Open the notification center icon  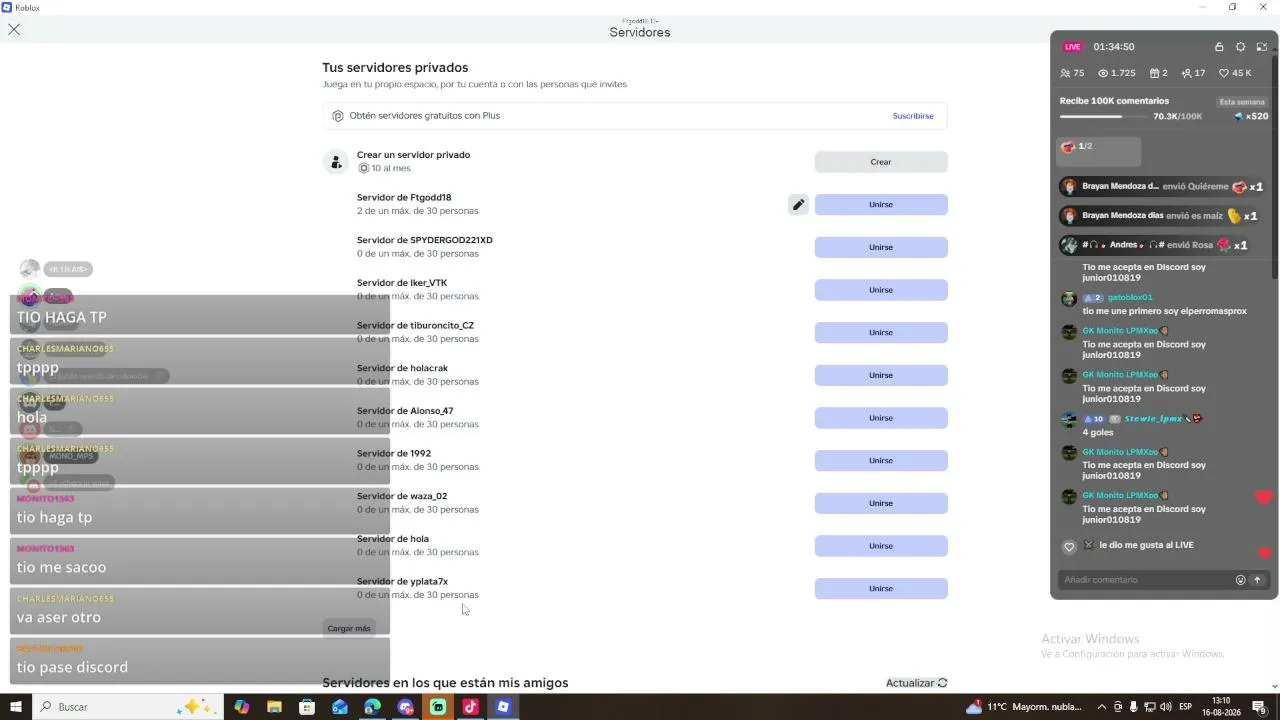pos(1260,707)
